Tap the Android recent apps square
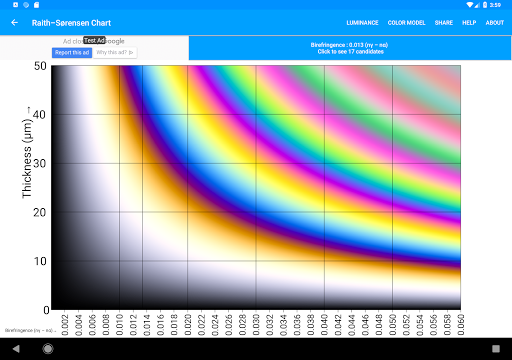The width and height of the screenshot is (512, 360). pyautogui.click(x=496, y=349)
